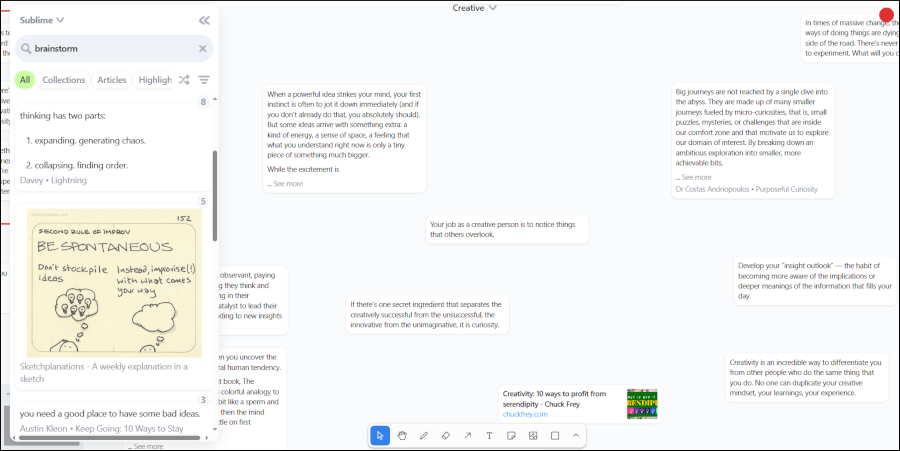Image resolution: width=900 pixels, height=451 pixels.
Task: Shuffle the search results
Action: click(184, 80)
